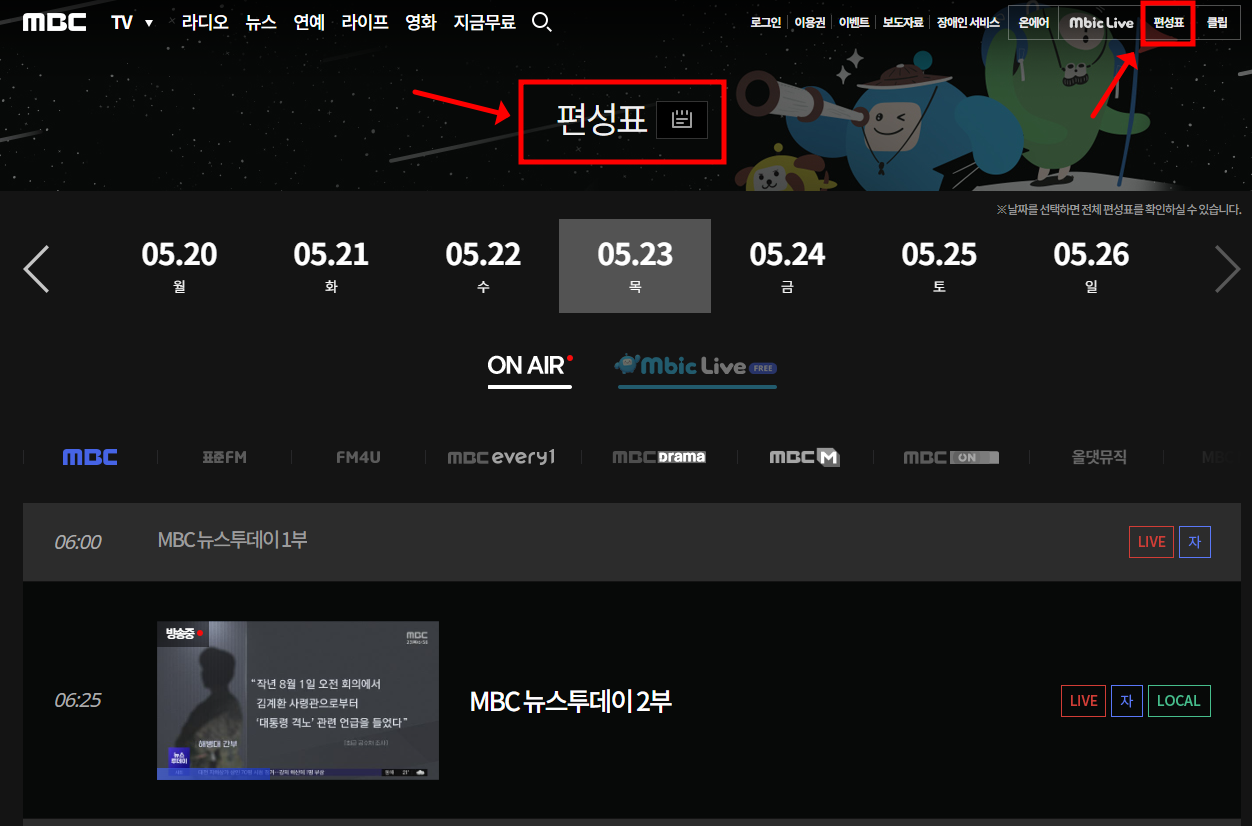Image resolution: width=1252 pixels, height=826 pixels.
Task: Click the schedule list icon beside 편성표
Action: 682,120
